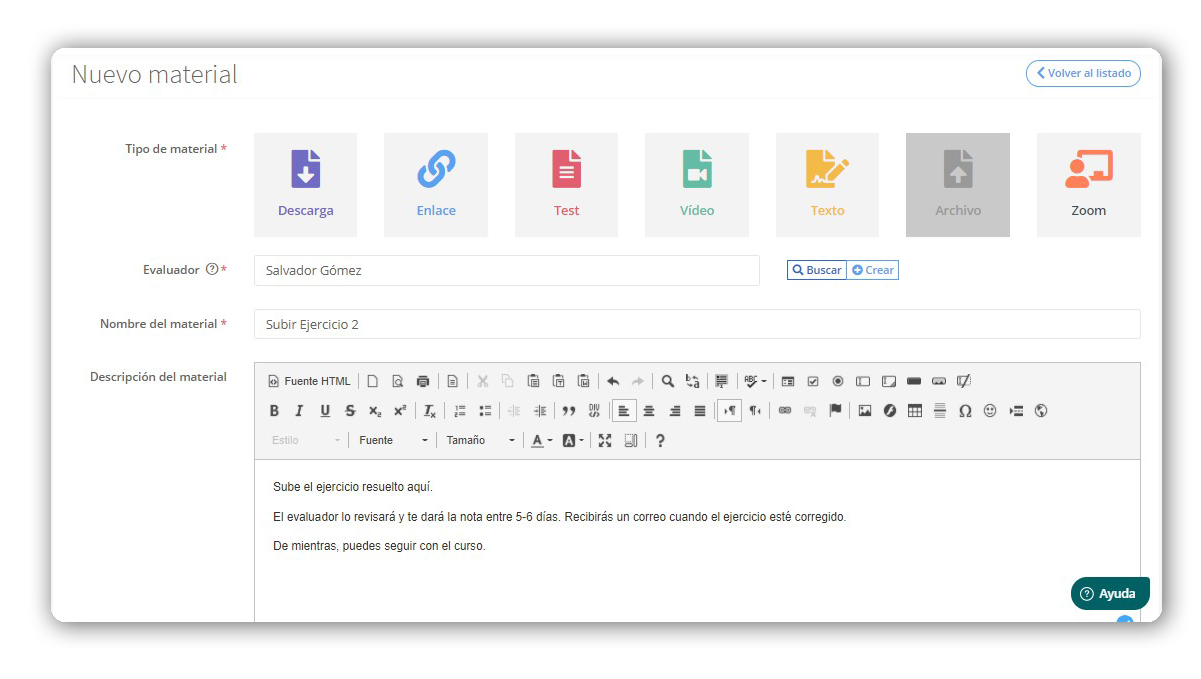
Task: Toggle bold formatting in the editor
Action: pyautogui.click(x=275, y=411)
